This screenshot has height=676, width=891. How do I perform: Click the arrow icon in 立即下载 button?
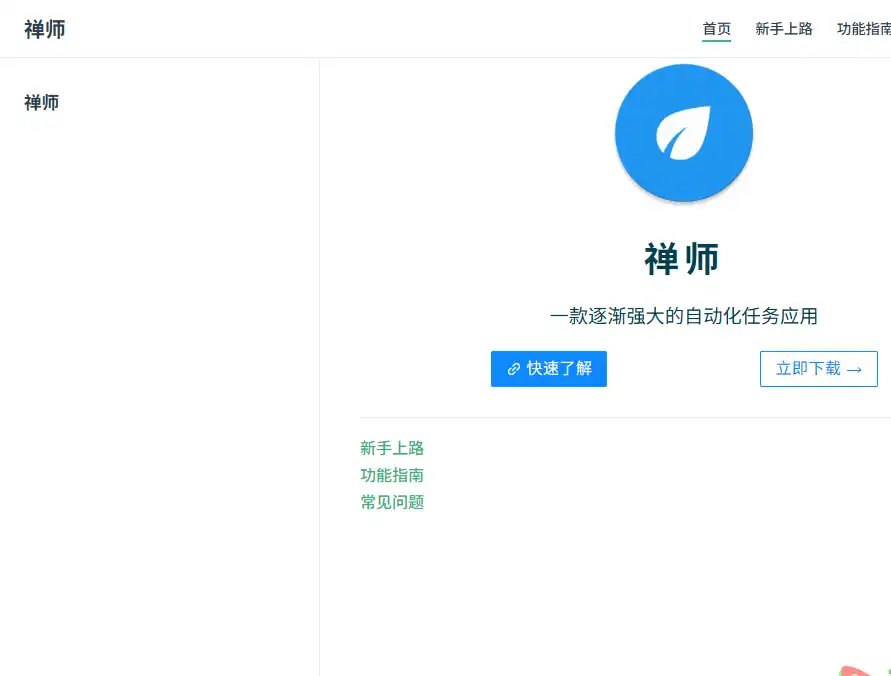pos(854,370)
